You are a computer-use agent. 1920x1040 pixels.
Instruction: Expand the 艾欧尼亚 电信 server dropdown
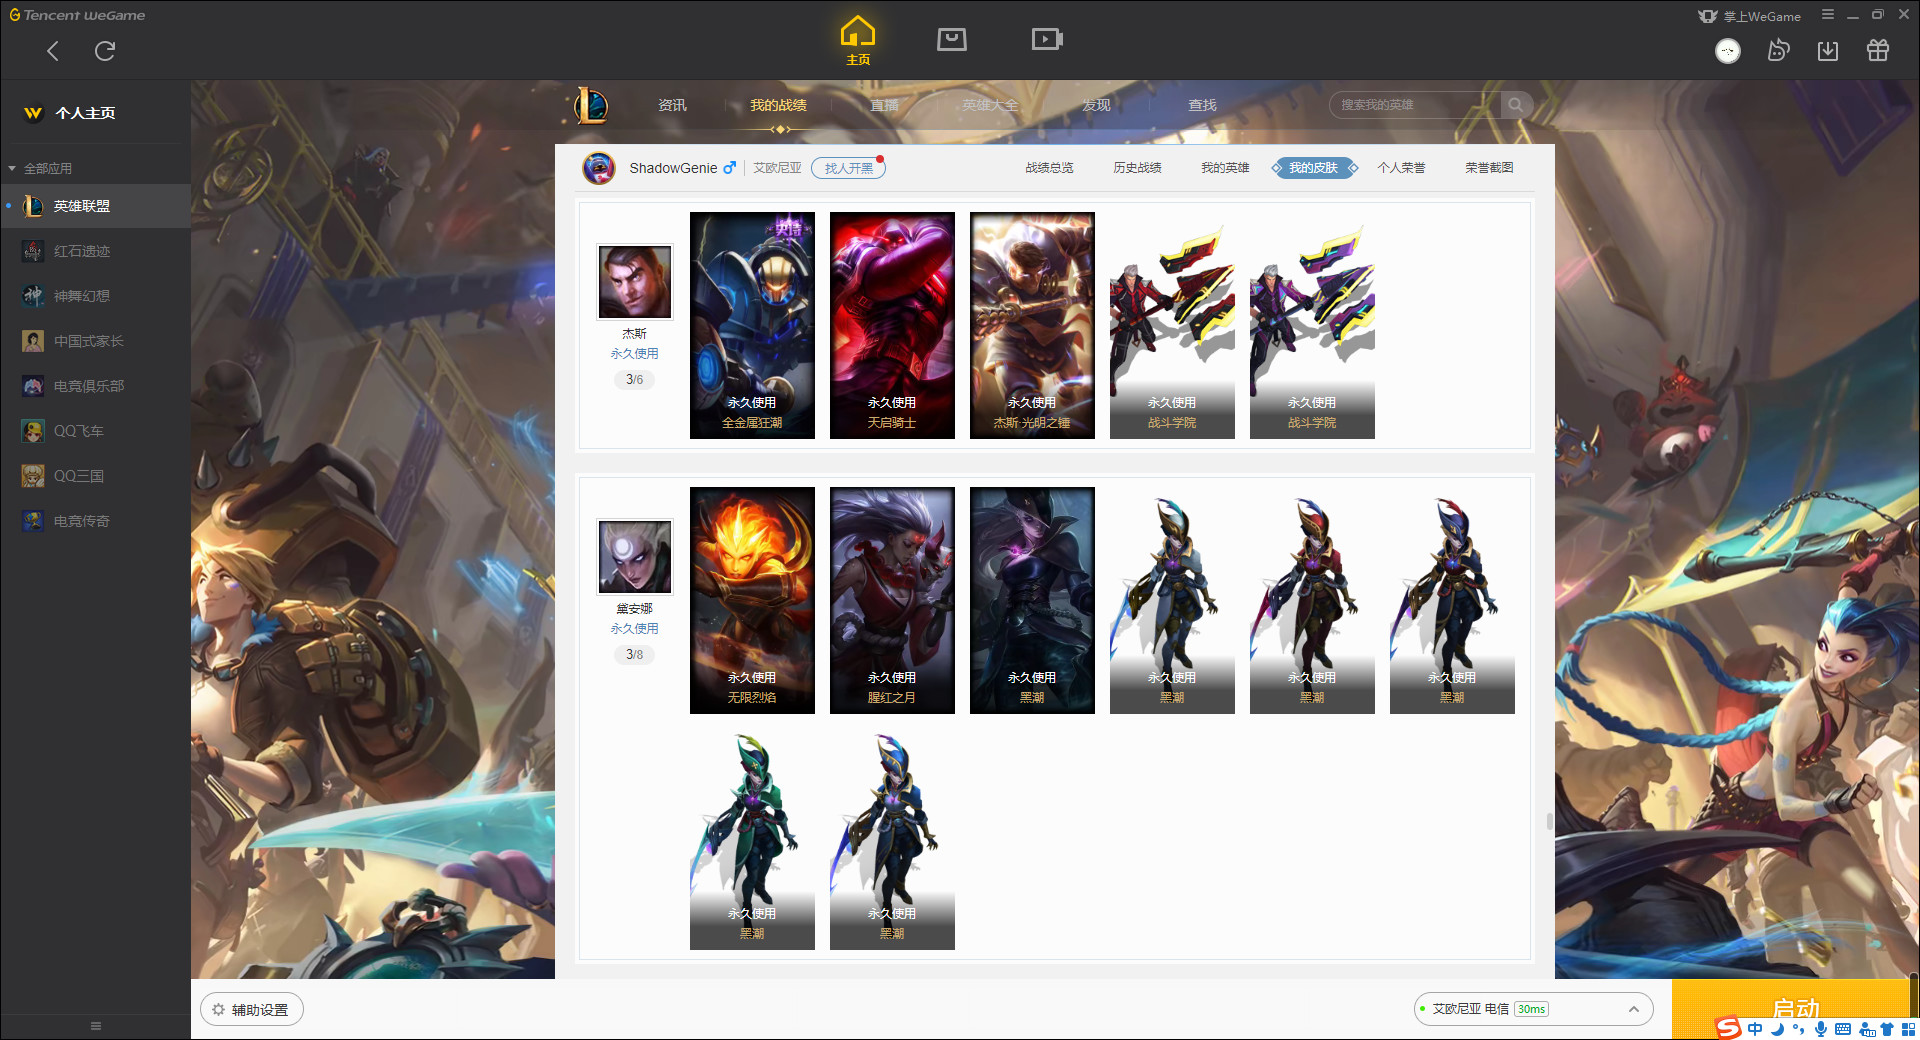pyautogui.click(x=1532, y=1009)
